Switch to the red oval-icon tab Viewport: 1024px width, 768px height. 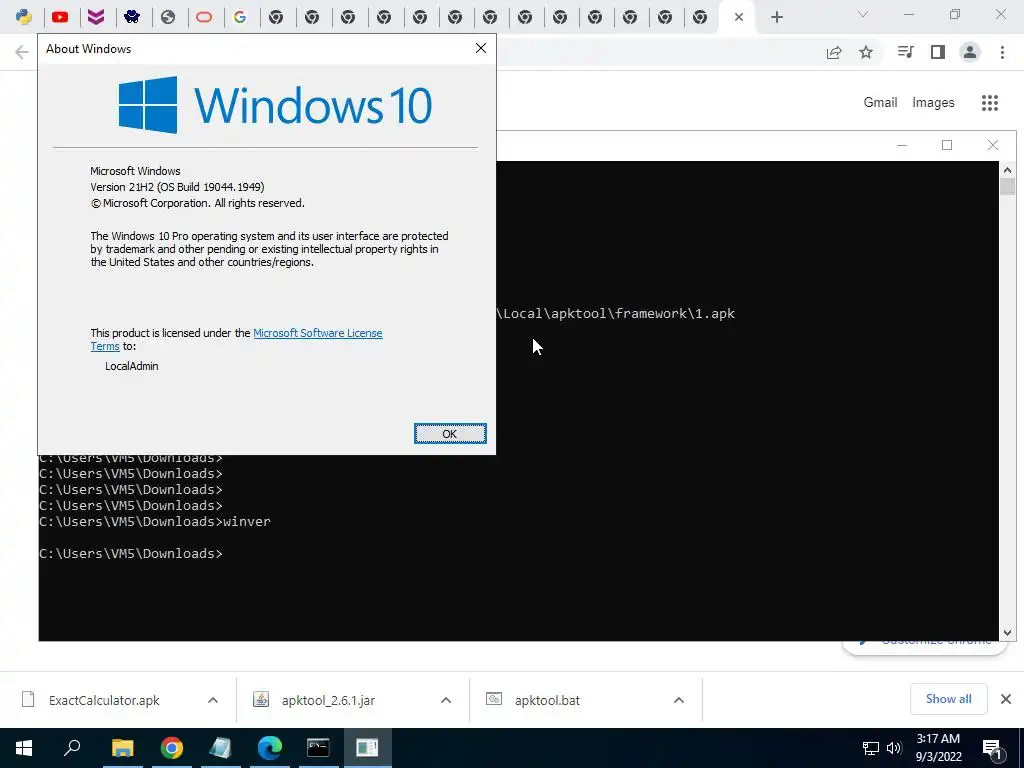204,17
